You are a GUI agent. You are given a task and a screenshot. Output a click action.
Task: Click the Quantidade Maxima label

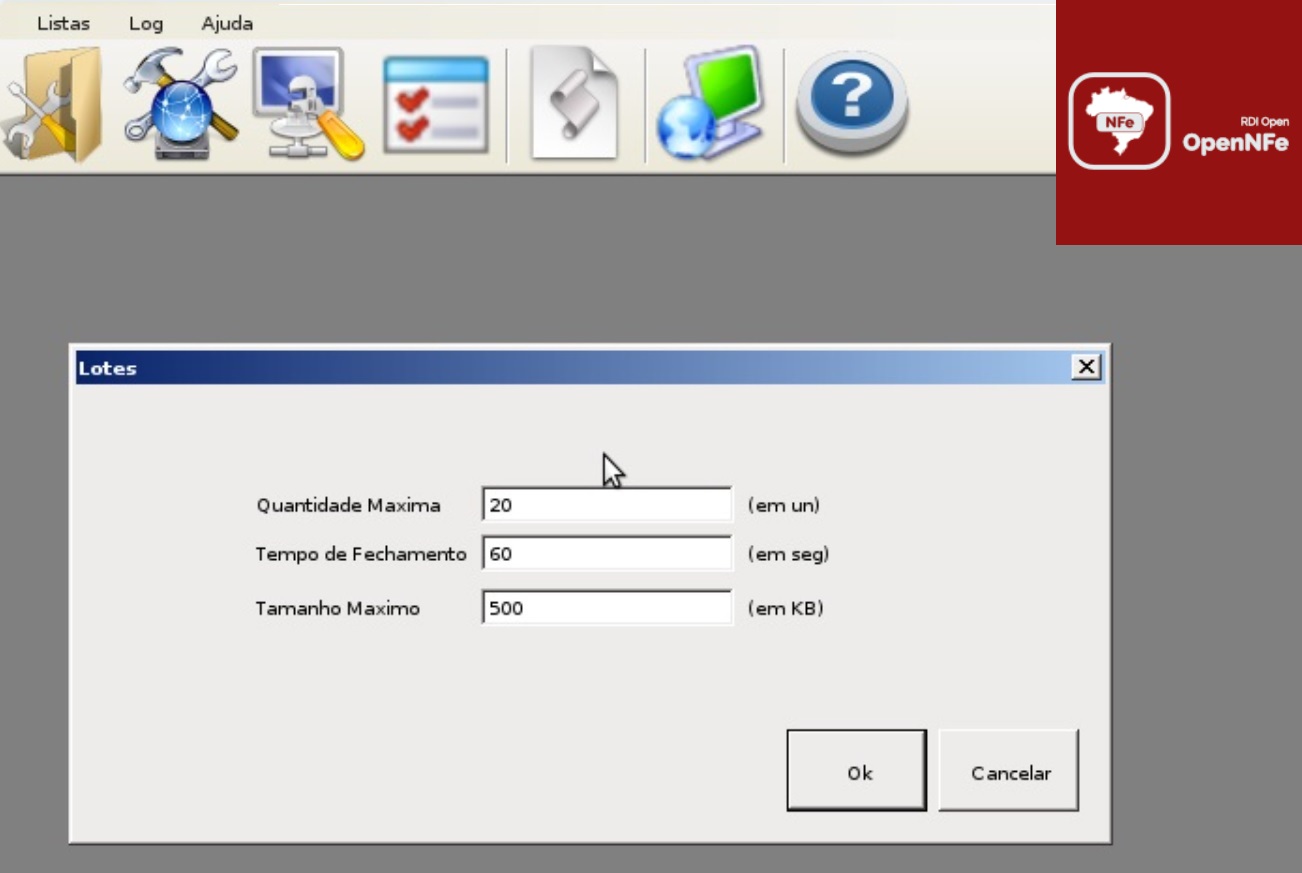348,505
